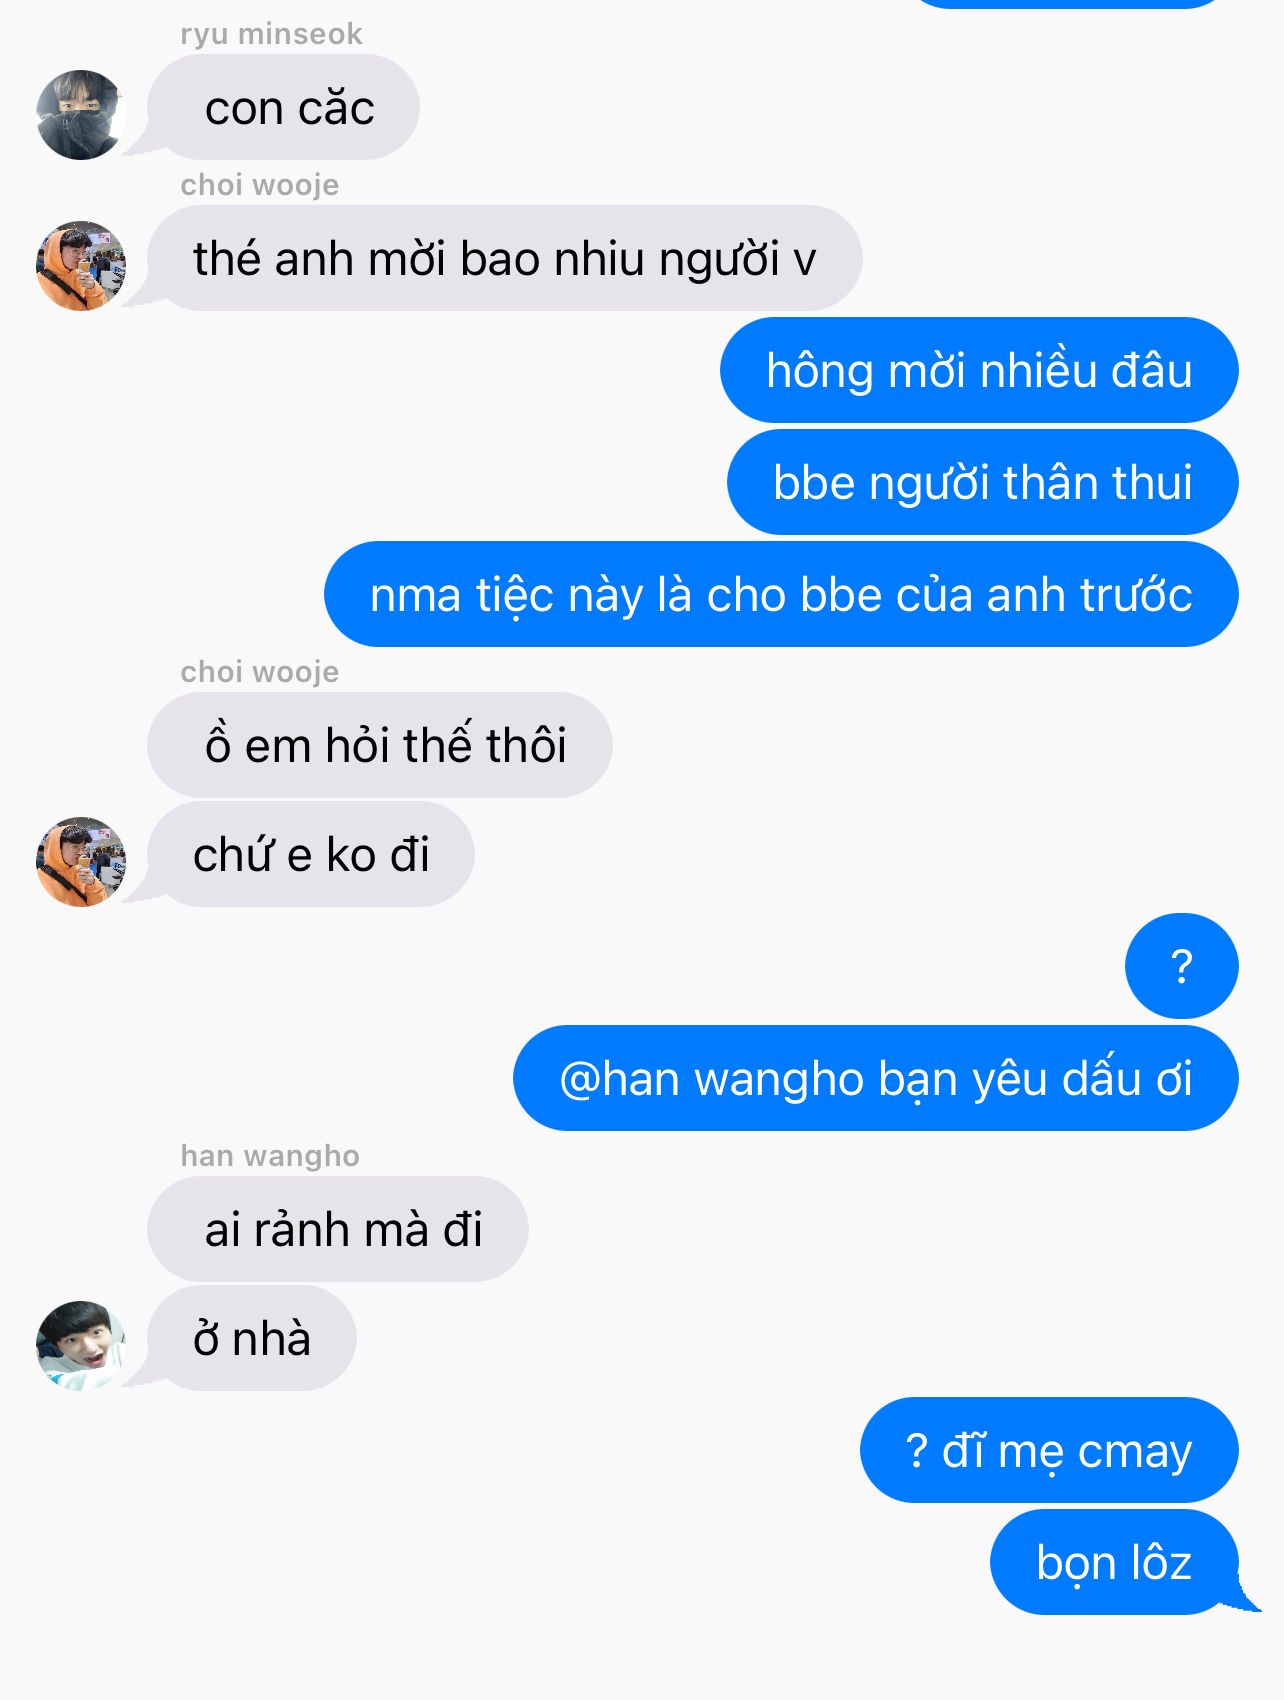Tap the 'ryu minseok' sender name label
1284x1700 pixels.
point(271,34)
